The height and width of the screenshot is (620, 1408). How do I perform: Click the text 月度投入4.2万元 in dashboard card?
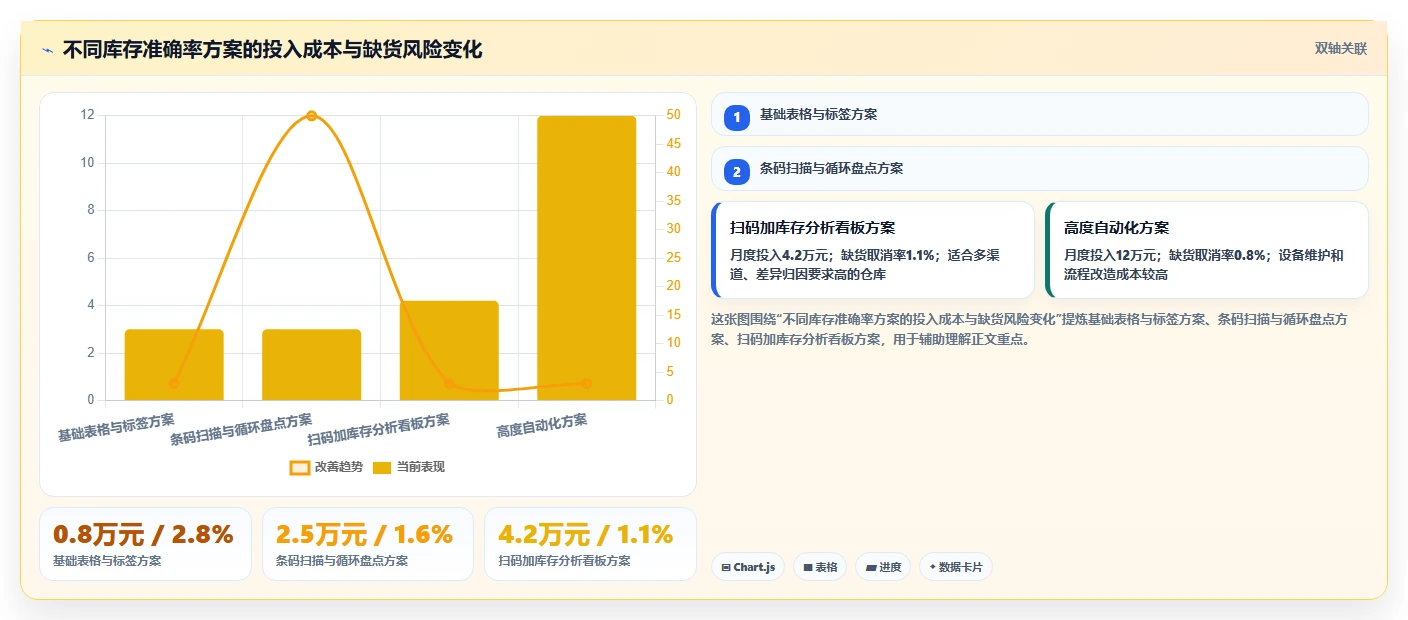tap(781, 255)
